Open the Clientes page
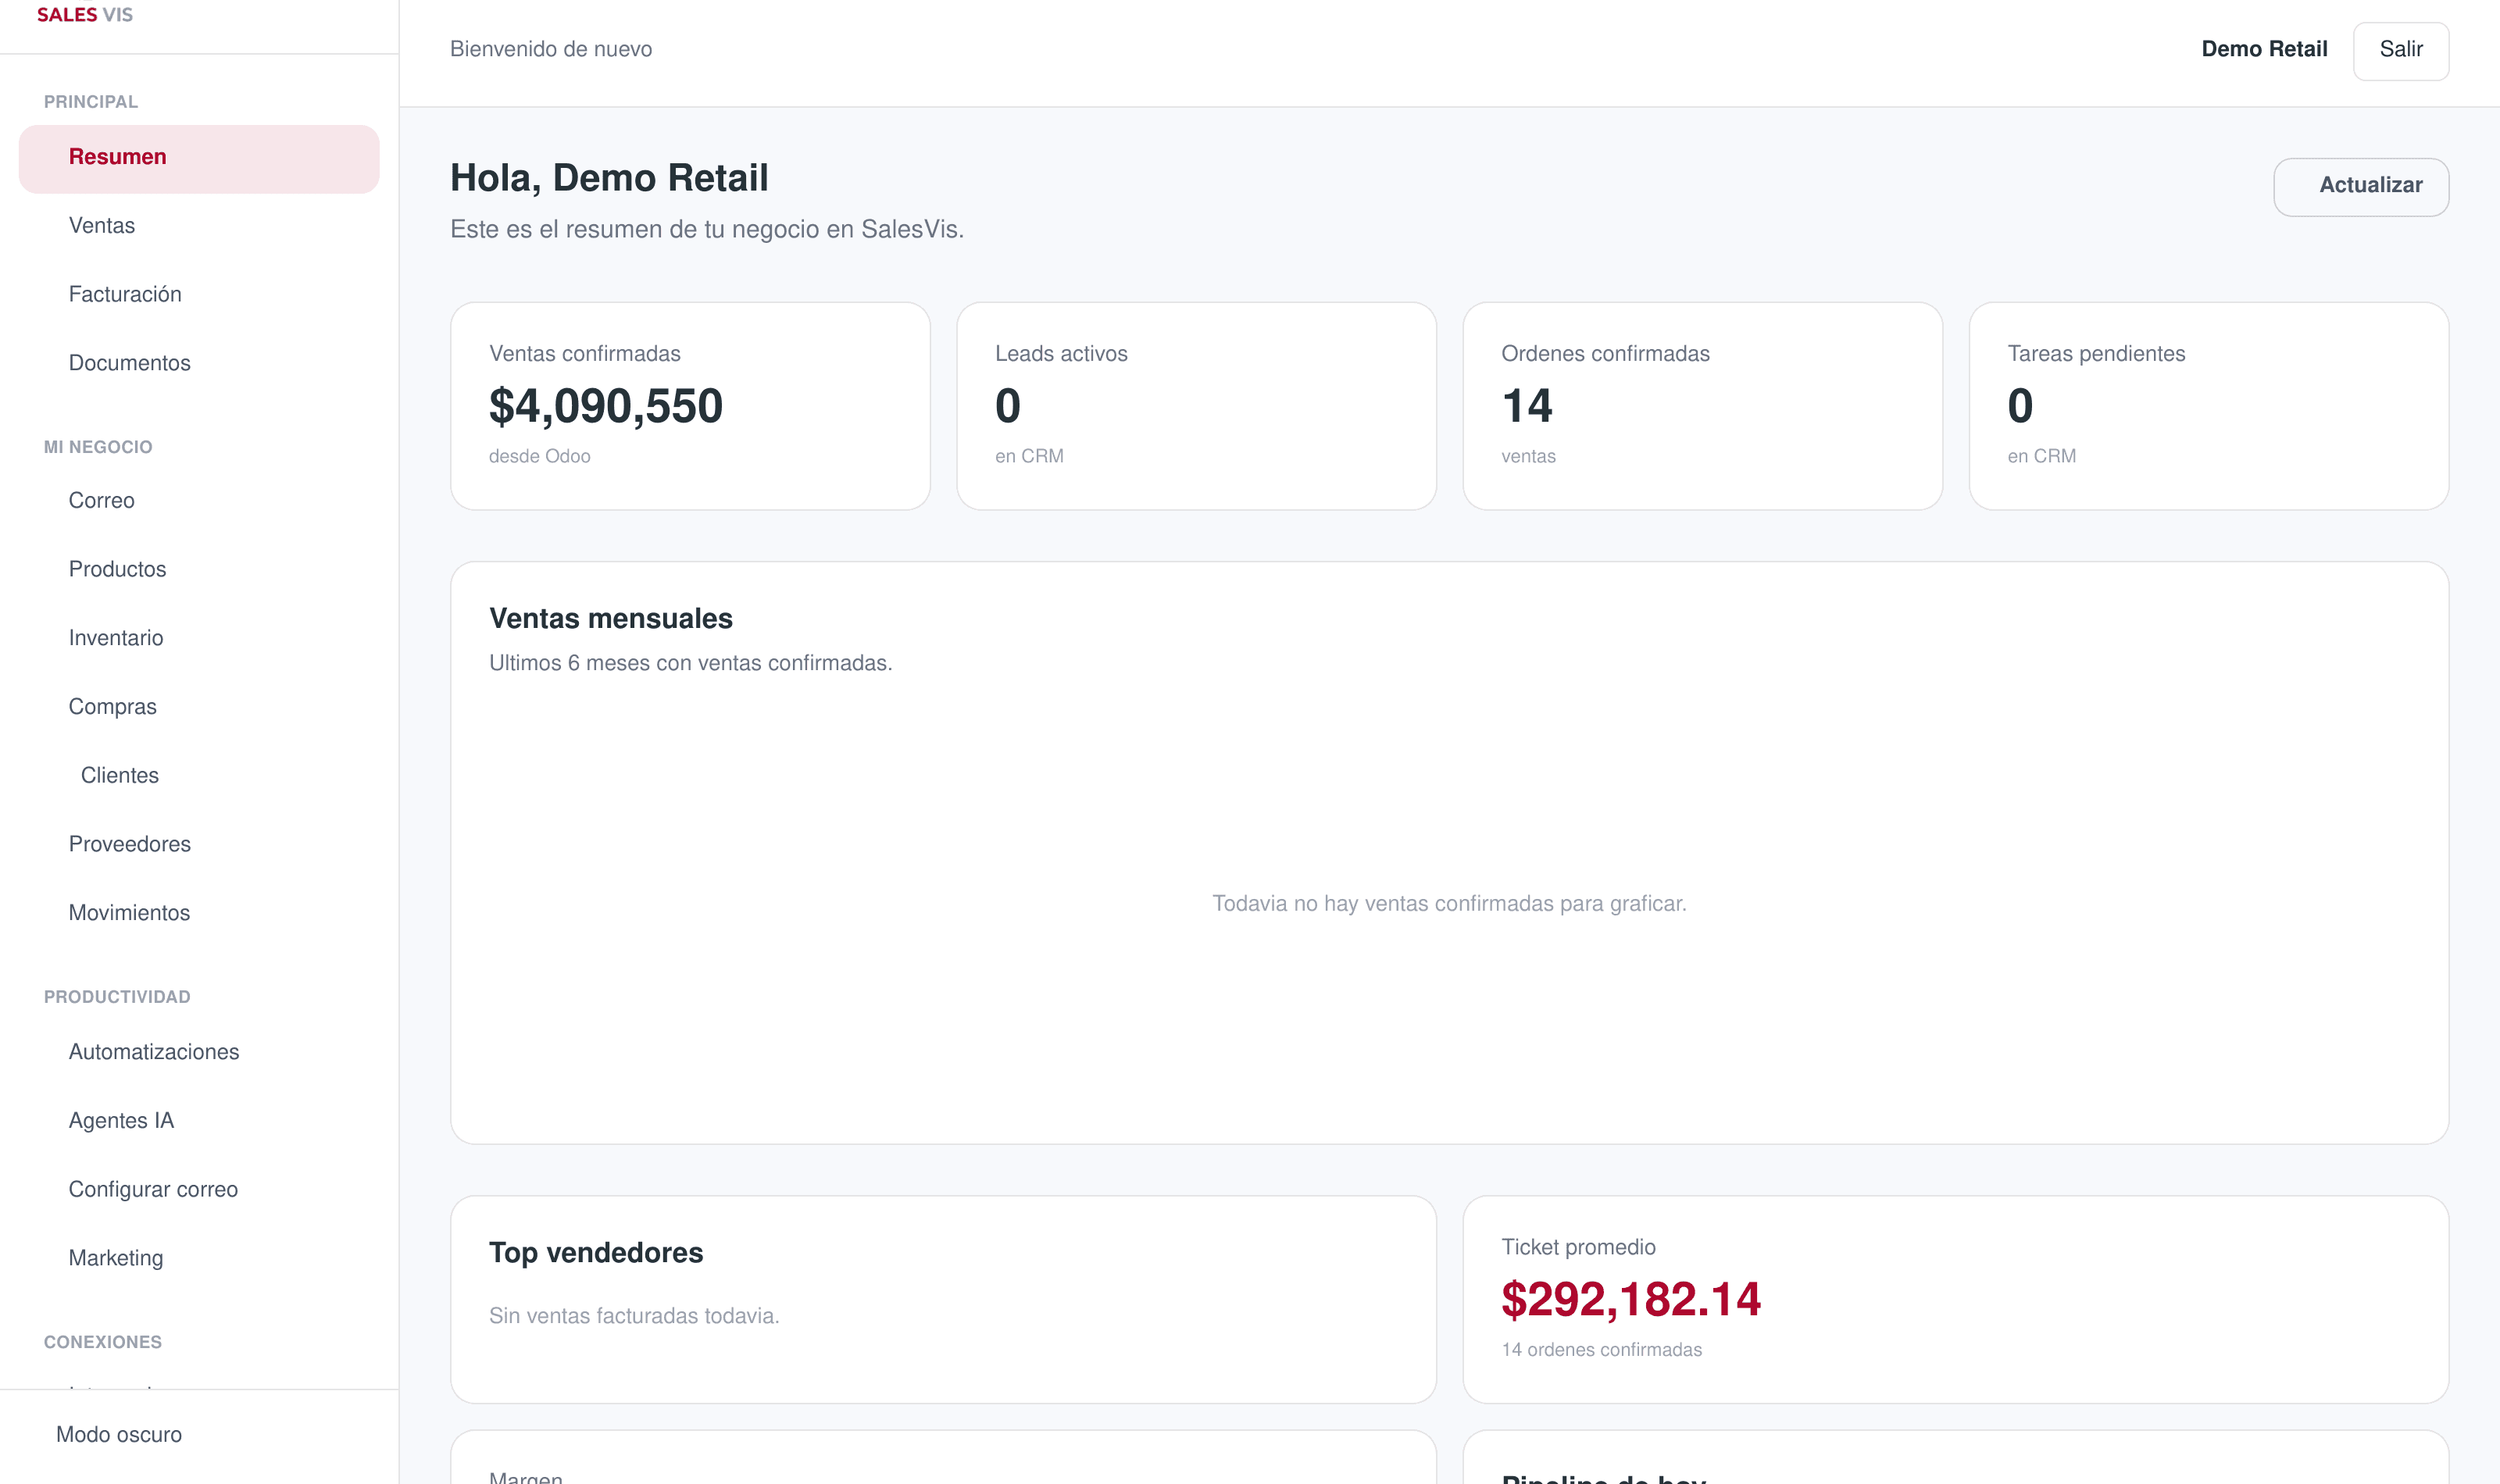This screenshot has width=2500, height=1484. click(x=199, y=776)
